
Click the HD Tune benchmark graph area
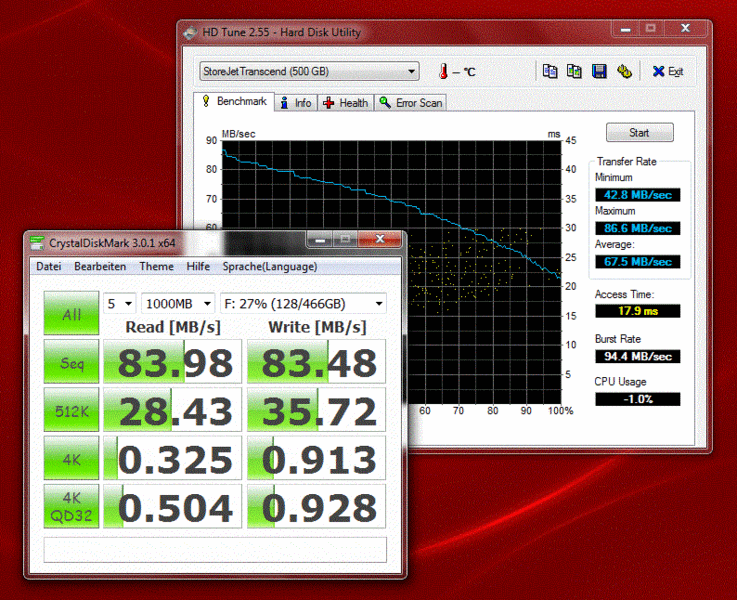click(392, 273)
